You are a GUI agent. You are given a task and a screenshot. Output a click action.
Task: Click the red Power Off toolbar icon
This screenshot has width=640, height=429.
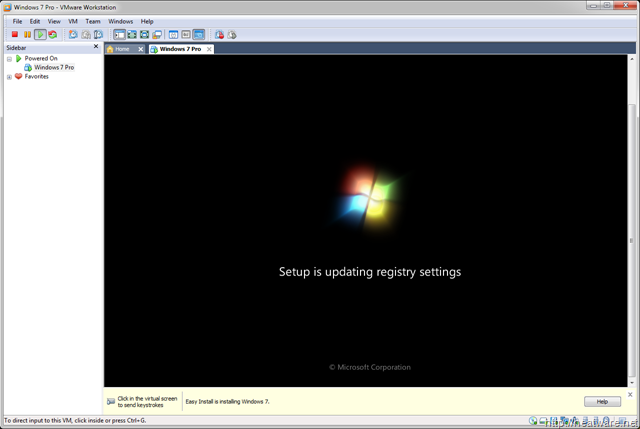point(15,35)
